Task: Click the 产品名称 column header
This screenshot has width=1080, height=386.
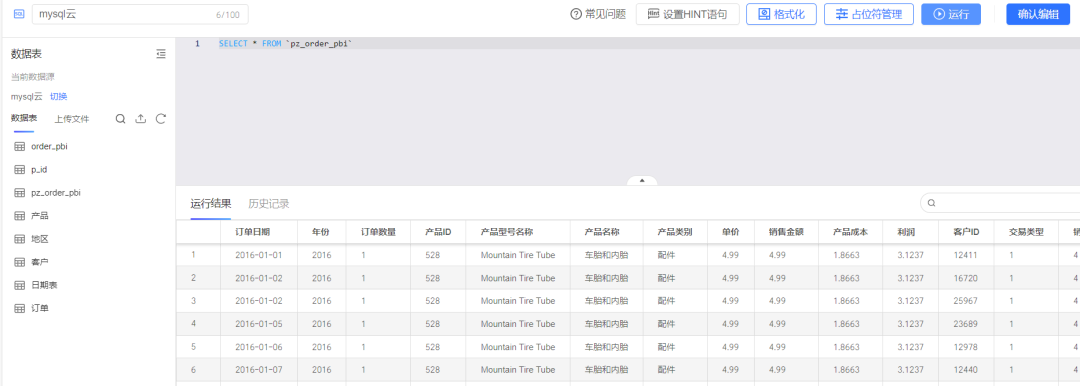Action: 602,232
